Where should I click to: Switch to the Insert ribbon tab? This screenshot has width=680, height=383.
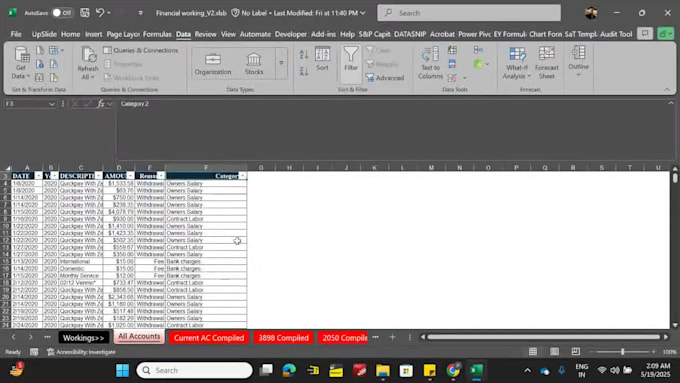[93, 34]
